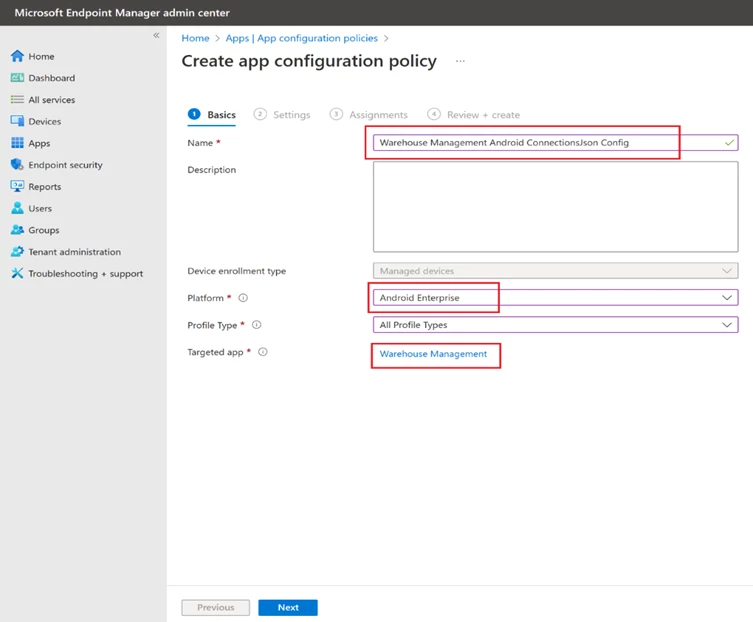Click the Troubleshooting + support tools icon
Viewport: 753px width, 622px height.
click(17, 273)
